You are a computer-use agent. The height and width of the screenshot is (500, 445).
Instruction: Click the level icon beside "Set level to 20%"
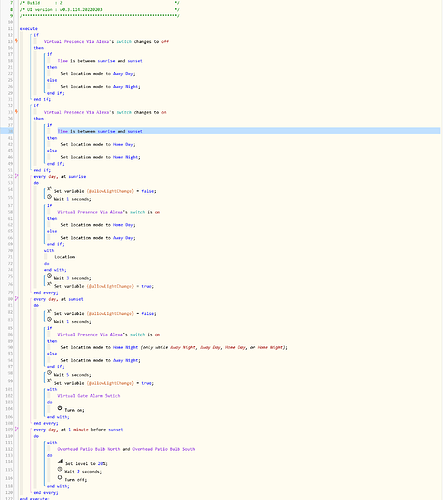click(x=60, y=462)
